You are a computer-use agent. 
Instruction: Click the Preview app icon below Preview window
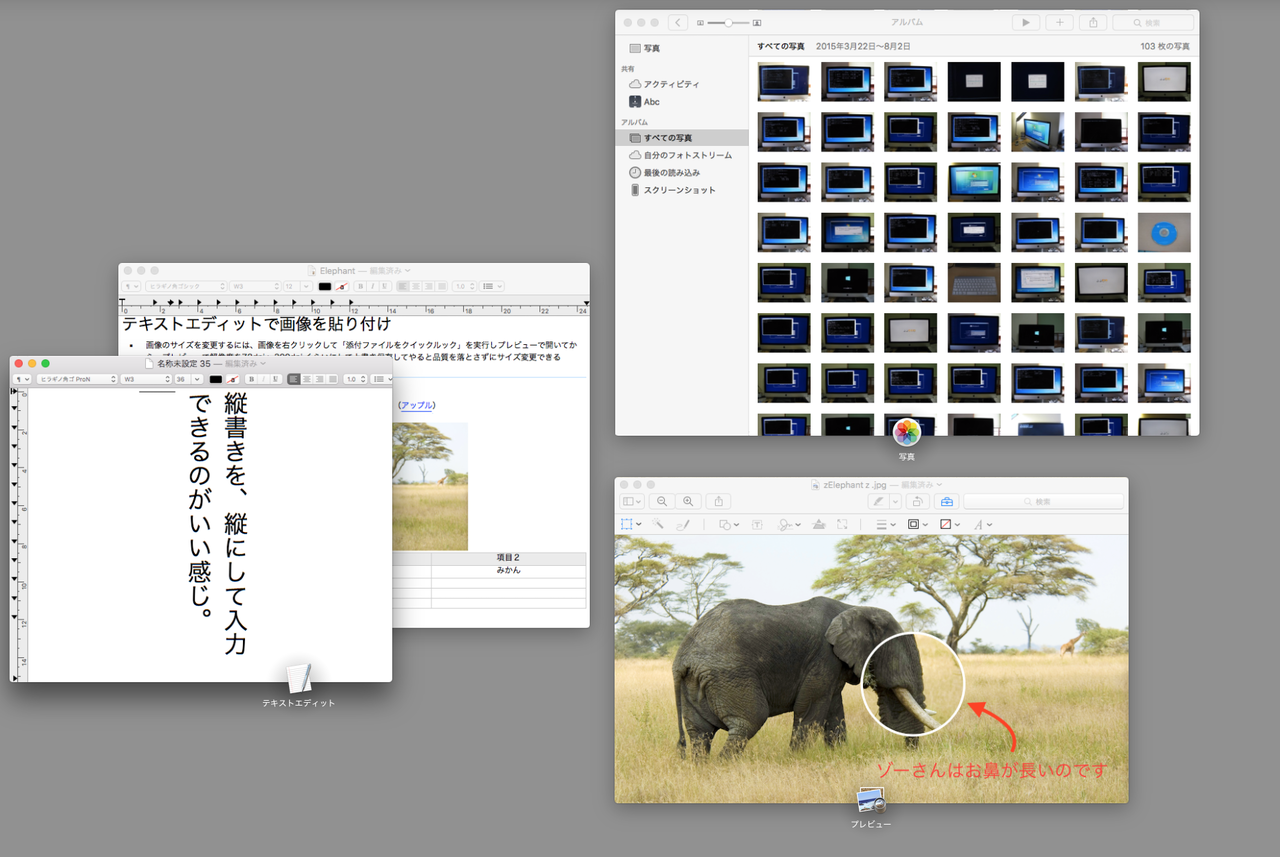[871, 800]
